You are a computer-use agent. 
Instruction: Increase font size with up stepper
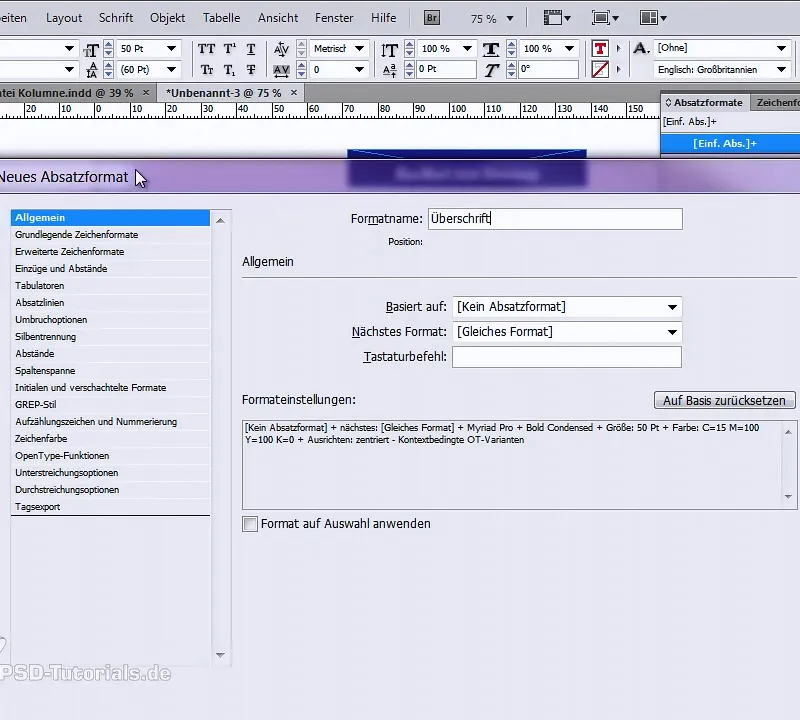click(x=108, y=45)
